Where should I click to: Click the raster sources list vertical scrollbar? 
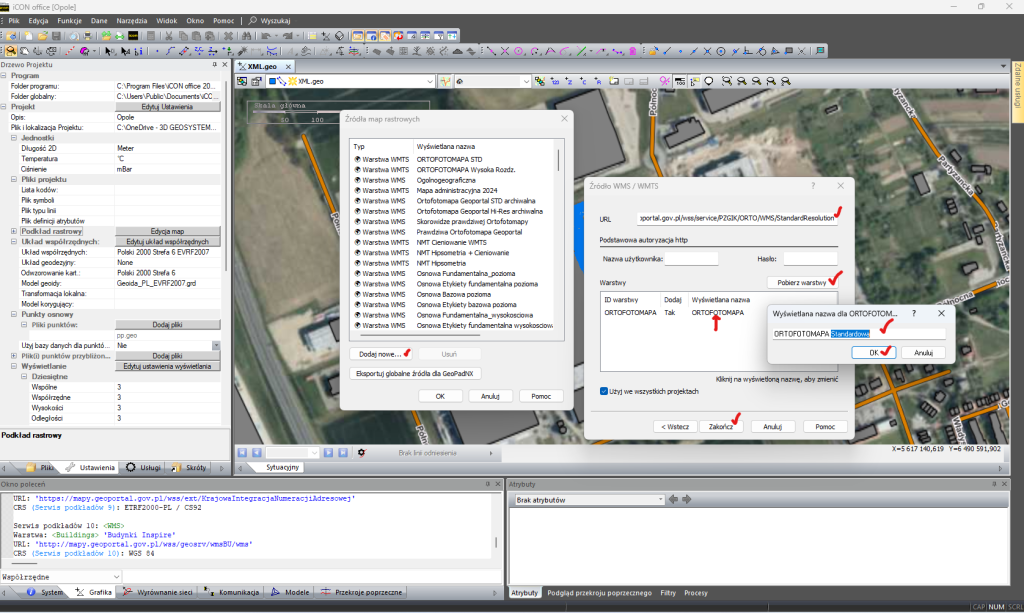(558, 160)
